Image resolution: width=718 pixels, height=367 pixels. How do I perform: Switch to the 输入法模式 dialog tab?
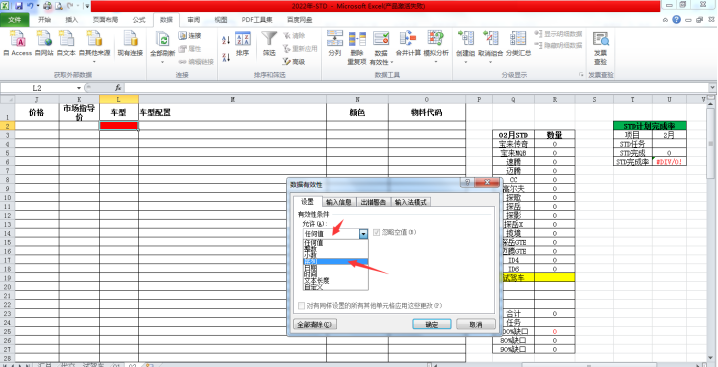[411, 202]
